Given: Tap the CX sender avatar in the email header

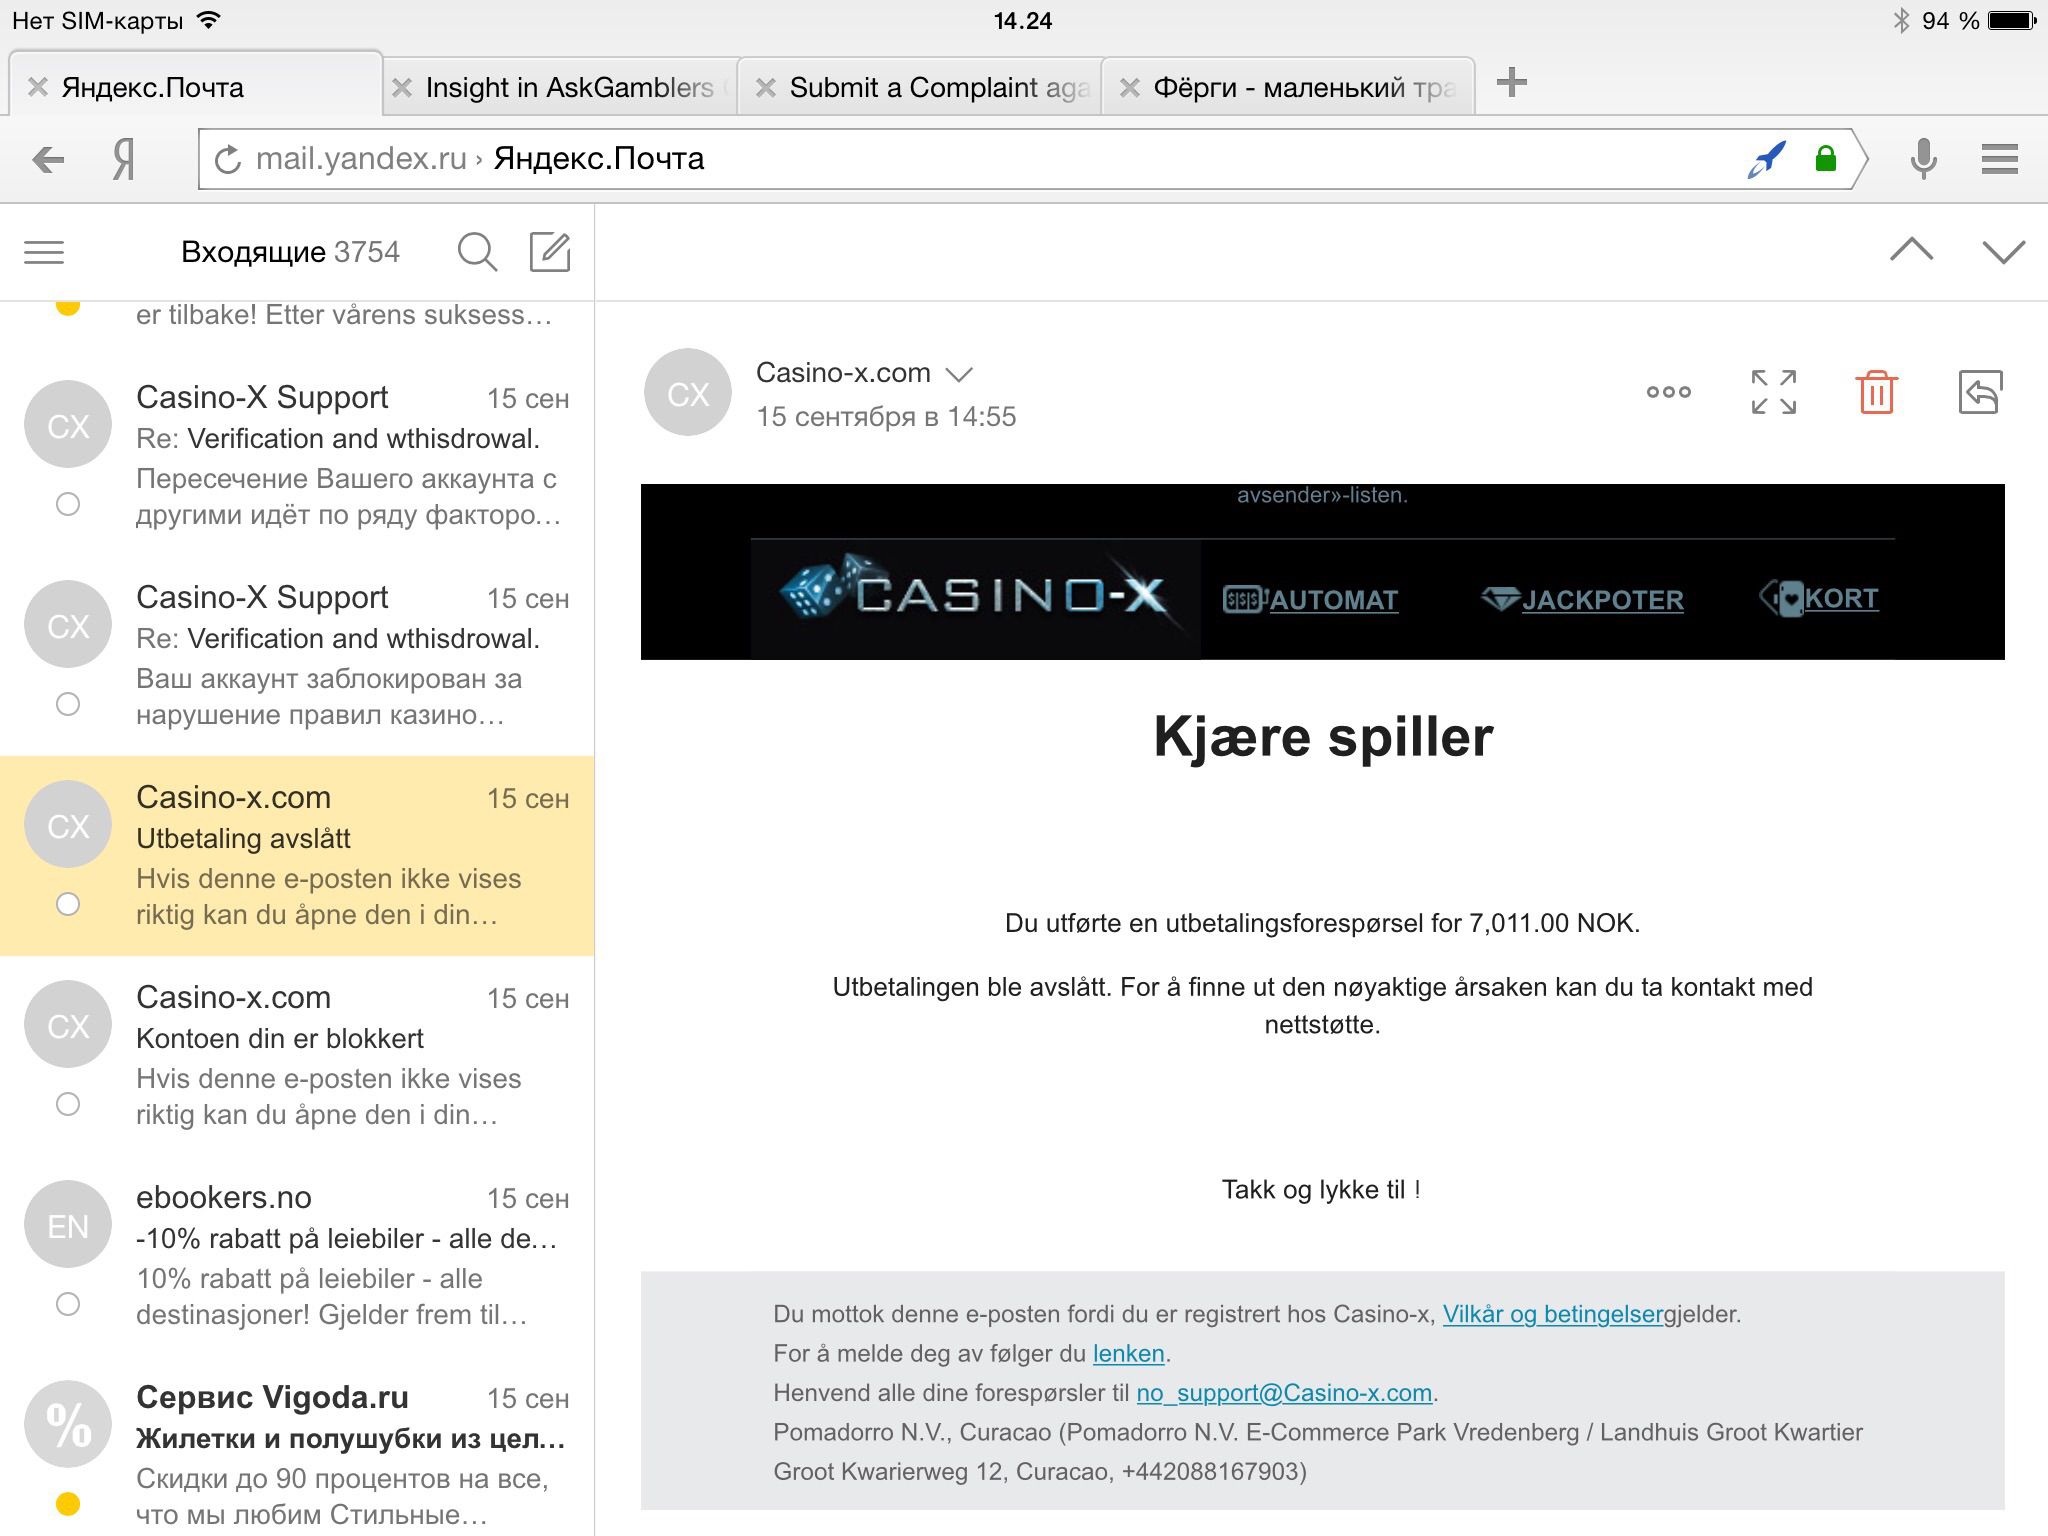Looking at the screenshot, I should click(688, 392).
